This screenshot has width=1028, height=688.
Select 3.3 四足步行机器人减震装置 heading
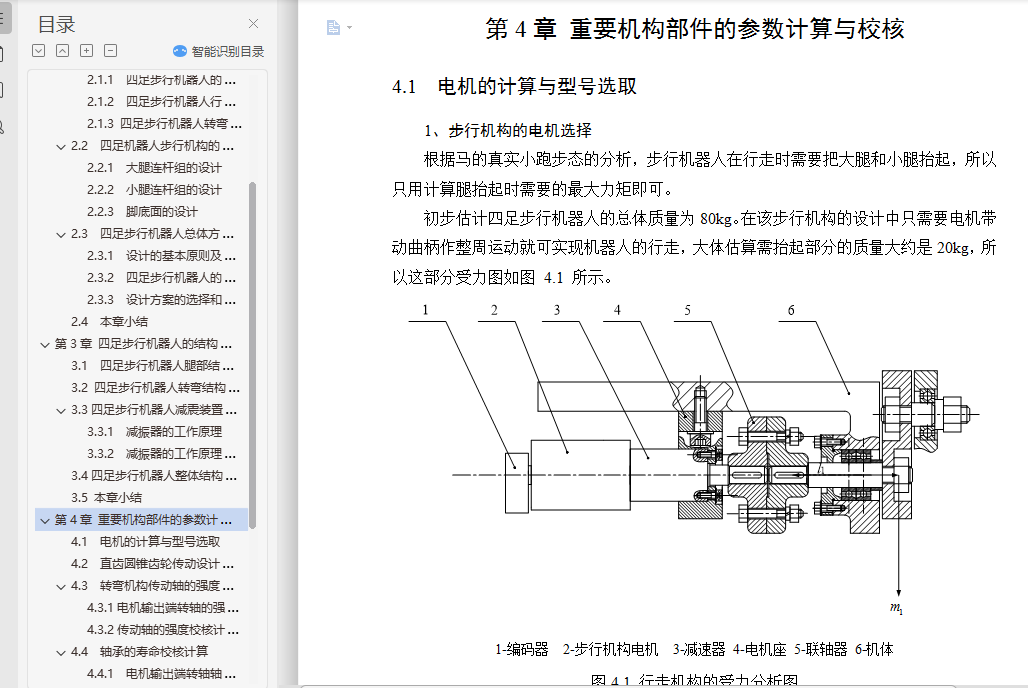coord(154,410)
